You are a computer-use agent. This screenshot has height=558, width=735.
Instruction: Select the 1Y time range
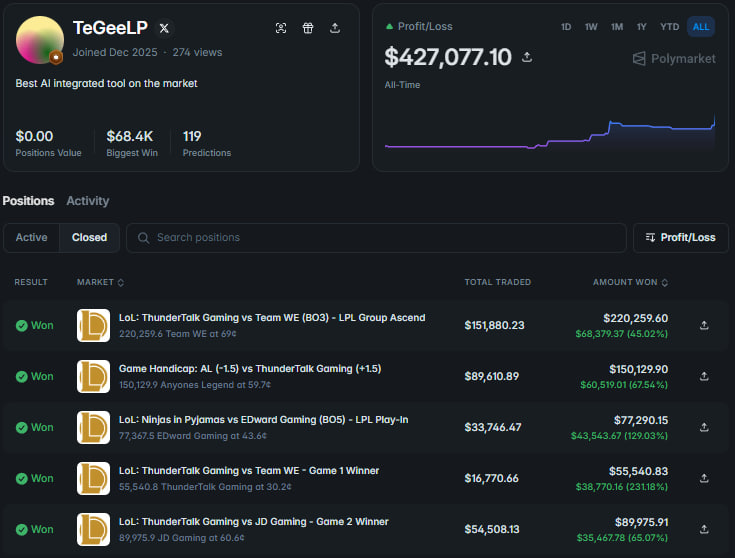(x=641, y=27)
